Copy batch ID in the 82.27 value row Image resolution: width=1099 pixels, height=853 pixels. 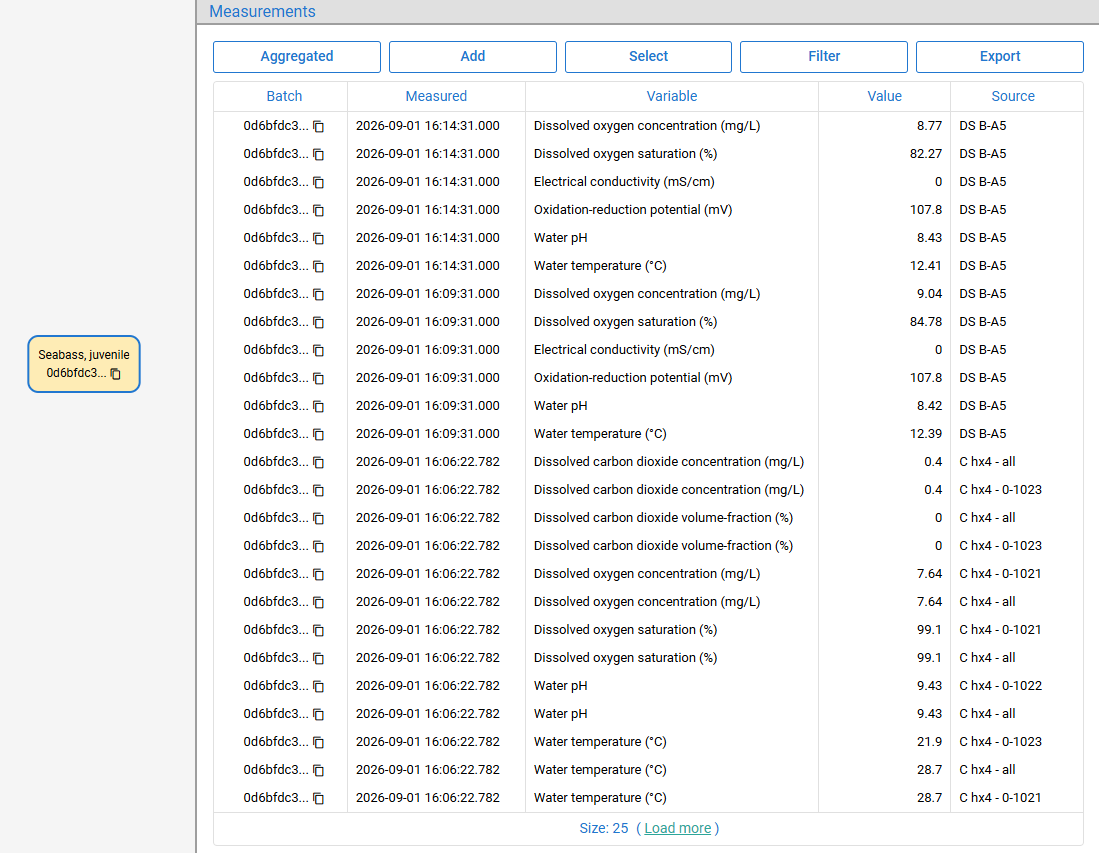tap(318, 154)
